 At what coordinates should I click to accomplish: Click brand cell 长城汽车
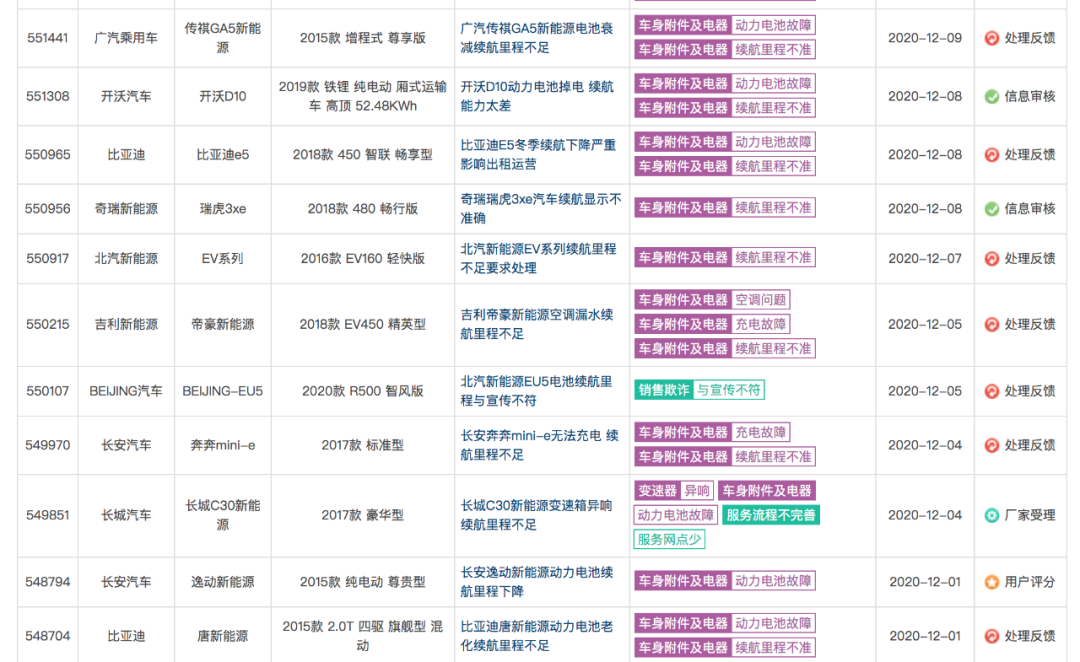pos(126,515)
